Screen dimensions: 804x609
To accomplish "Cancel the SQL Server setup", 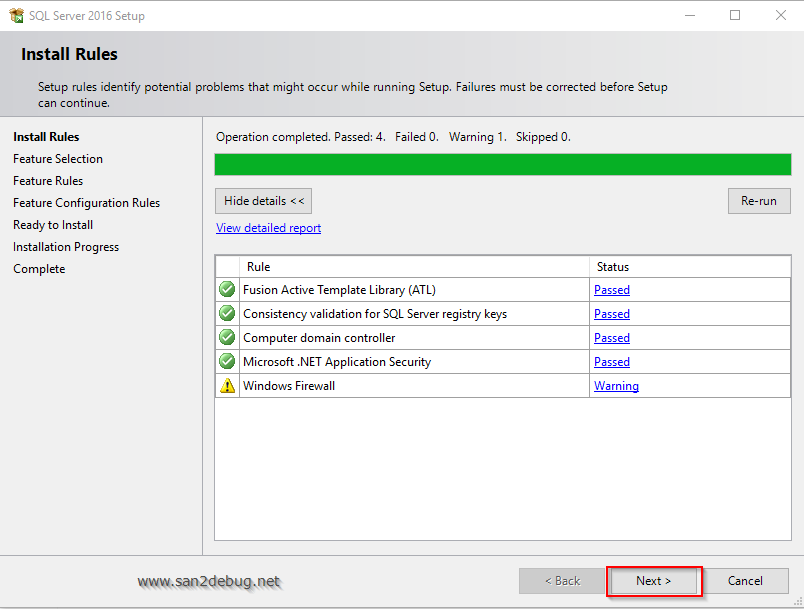I will tap(745, 581).
